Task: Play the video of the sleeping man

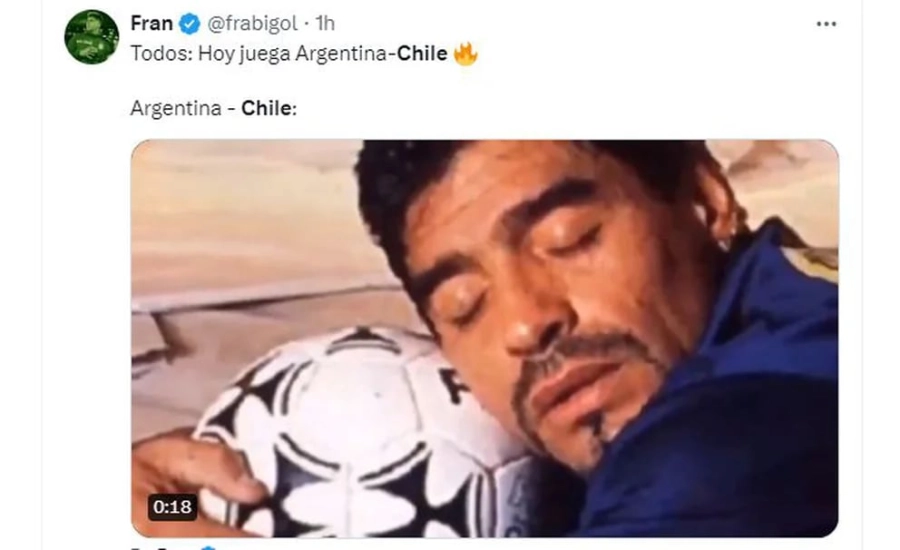Action: [x=485, y=339]
